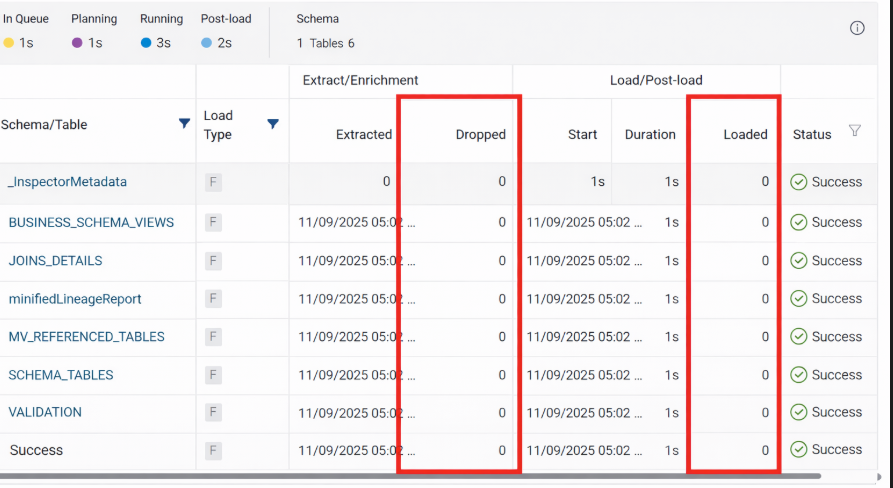Image resolution: width=893 pixels, height=488 pixels.
Task: Click the full load badge for BUSINESS_SCHEMA_VIEWS
Action: (x=213, y=222)
